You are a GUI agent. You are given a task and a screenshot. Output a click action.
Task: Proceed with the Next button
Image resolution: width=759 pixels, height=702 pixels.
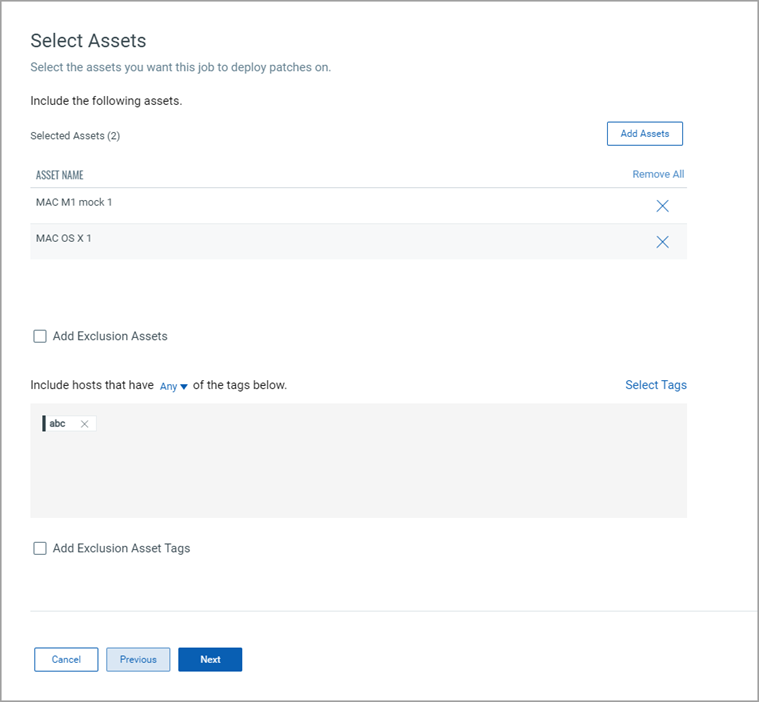pyautogui.click(x=210, y=660)
